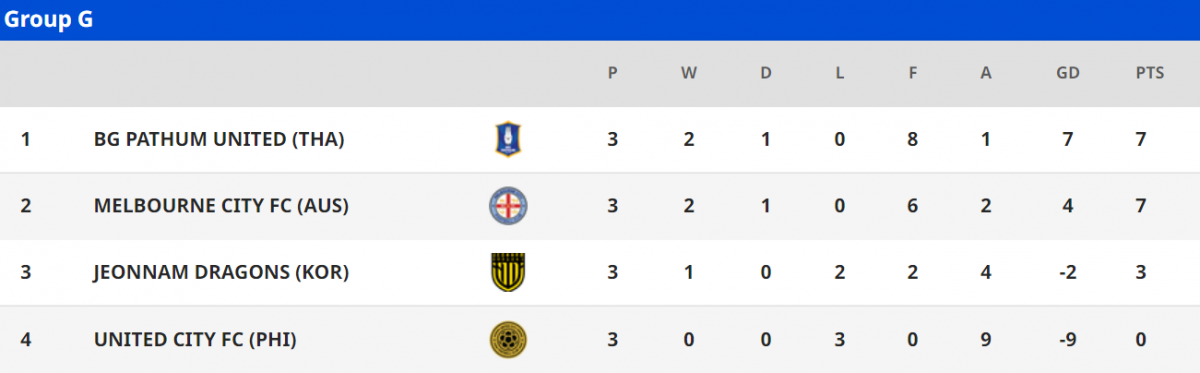
Task: Click the United City FC club crest
Action: (508, 339)
